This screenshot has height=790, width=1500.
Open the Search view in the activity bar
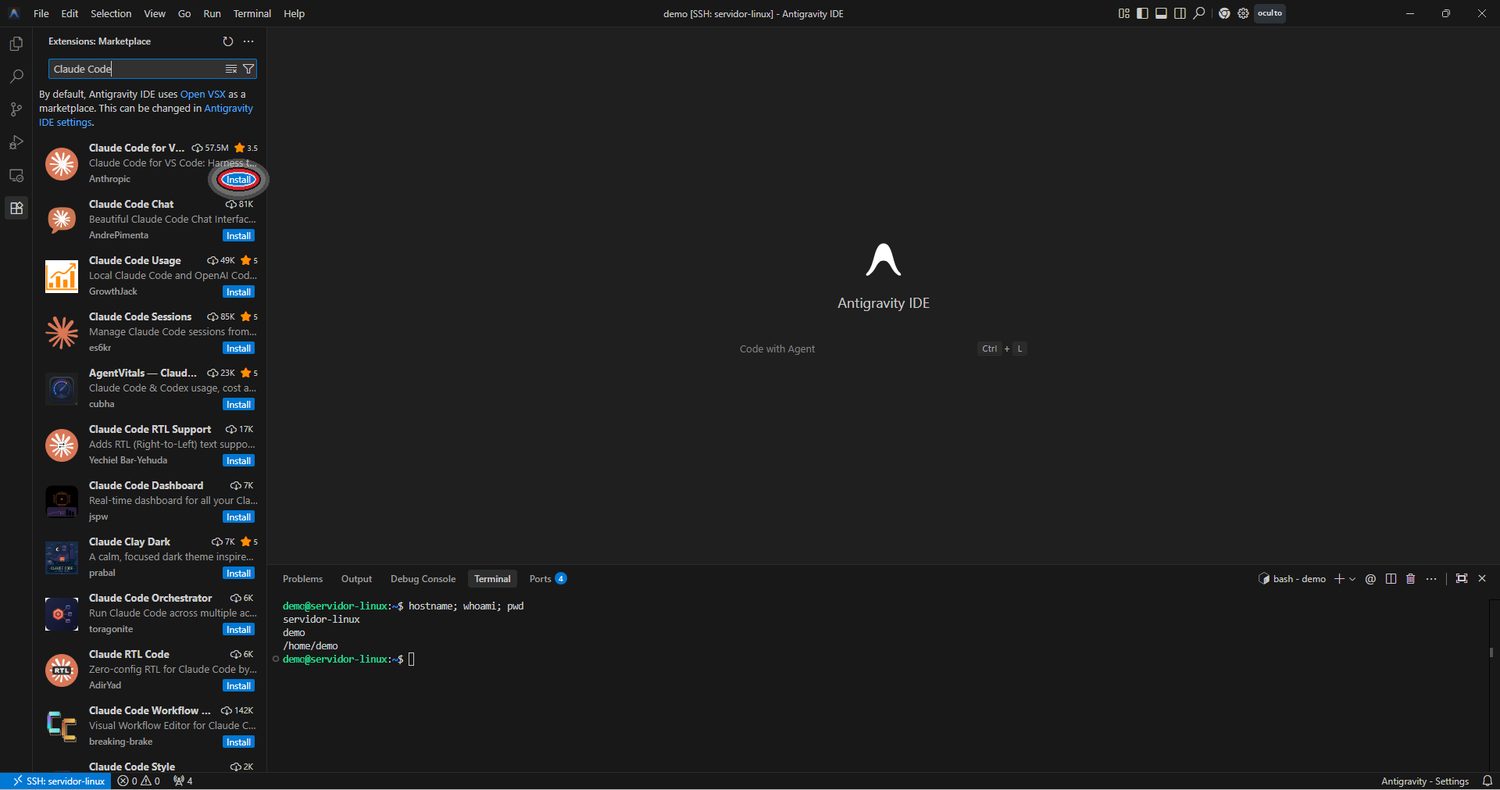coord(16,76)
